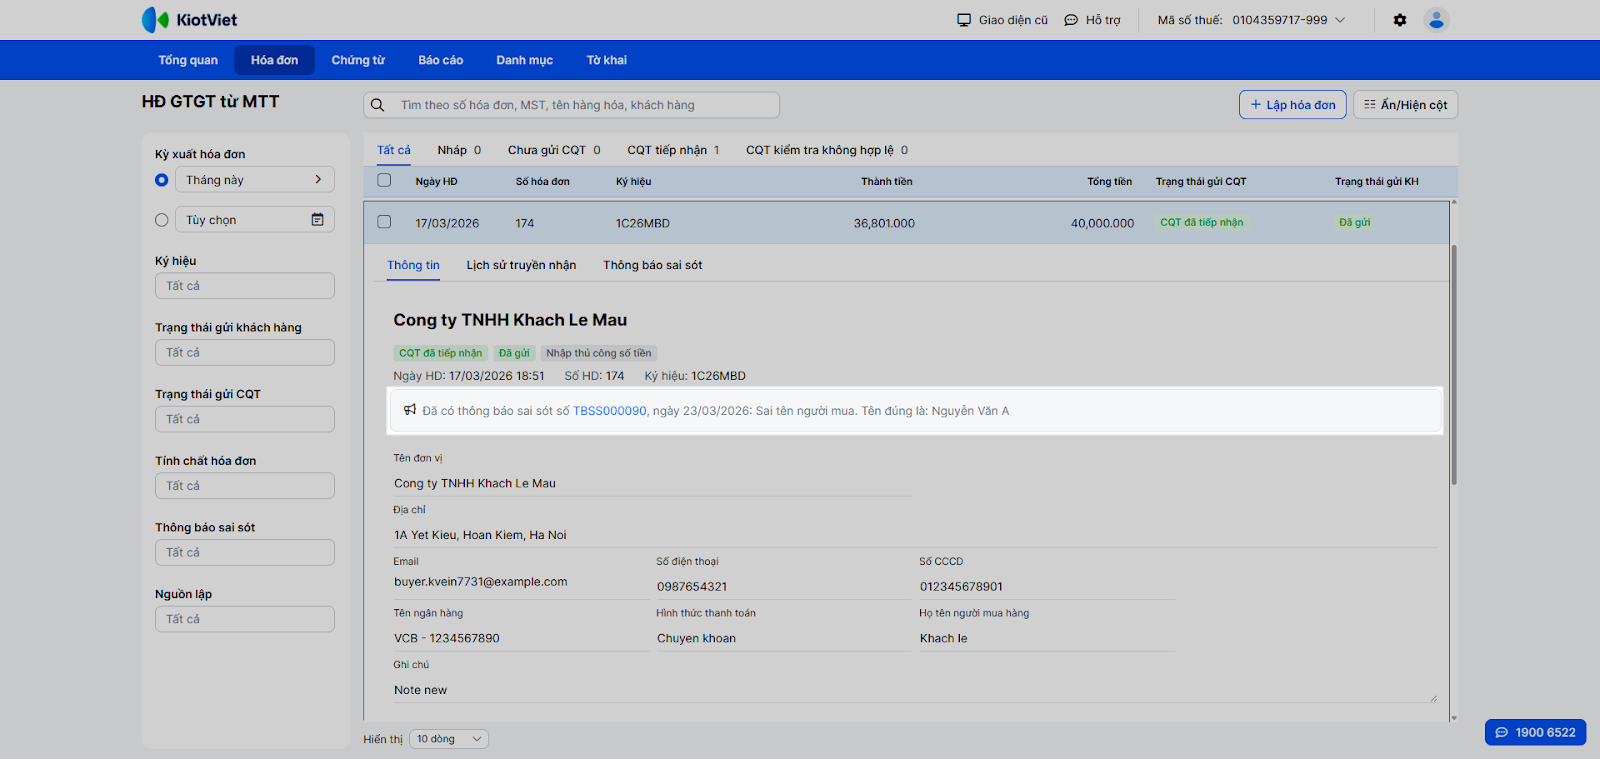Click the Họ tên người mua hàng field
1600x759 pixels.
tap(1046, 638)
